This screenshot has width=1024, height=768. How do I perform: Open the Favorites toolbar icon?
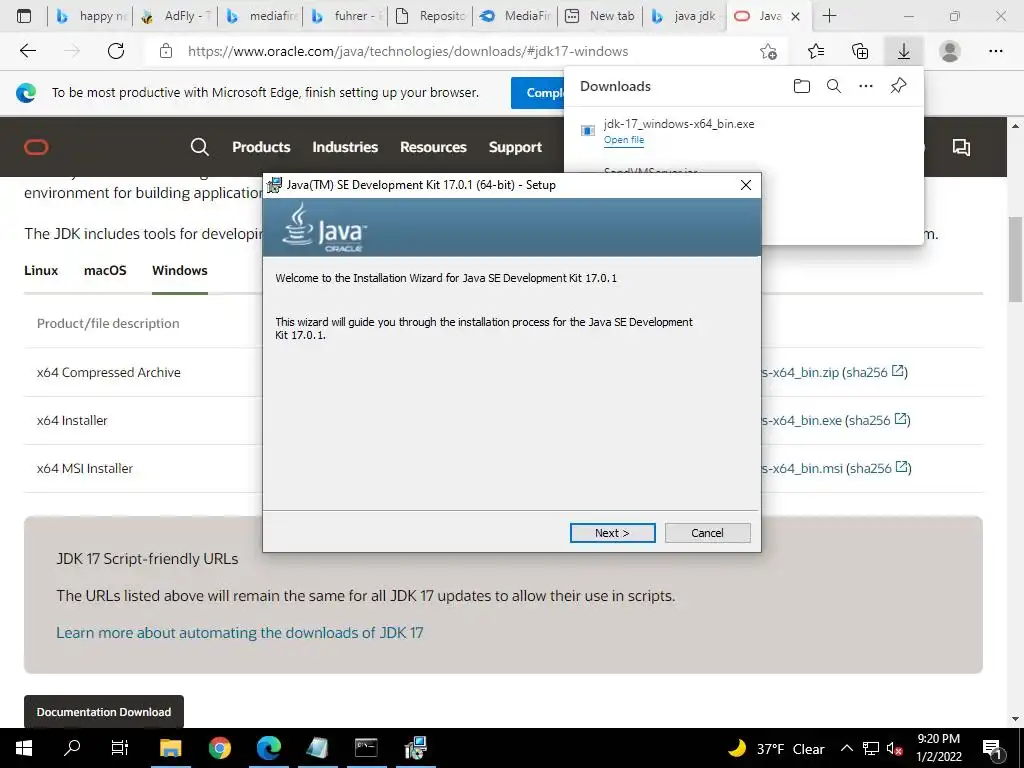[816, 51]
